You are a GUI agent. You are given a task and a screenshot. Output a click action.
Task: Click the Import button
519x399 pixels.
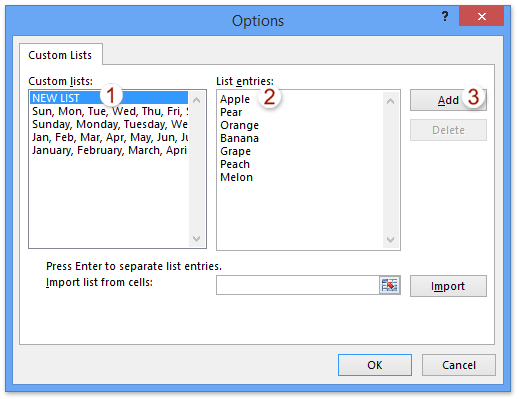[x=448, y=286]
